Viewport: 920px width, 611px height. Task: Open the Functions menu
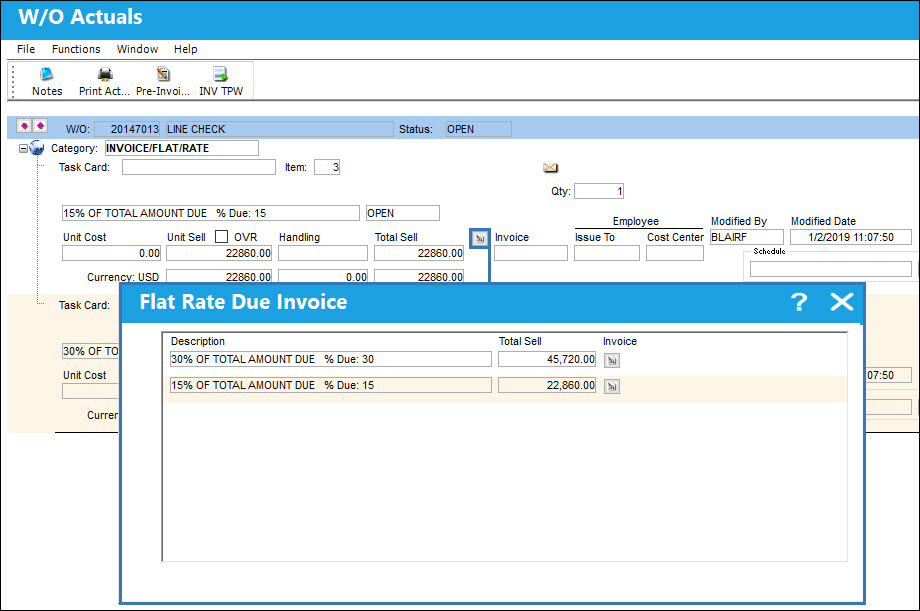coord(76,49)
